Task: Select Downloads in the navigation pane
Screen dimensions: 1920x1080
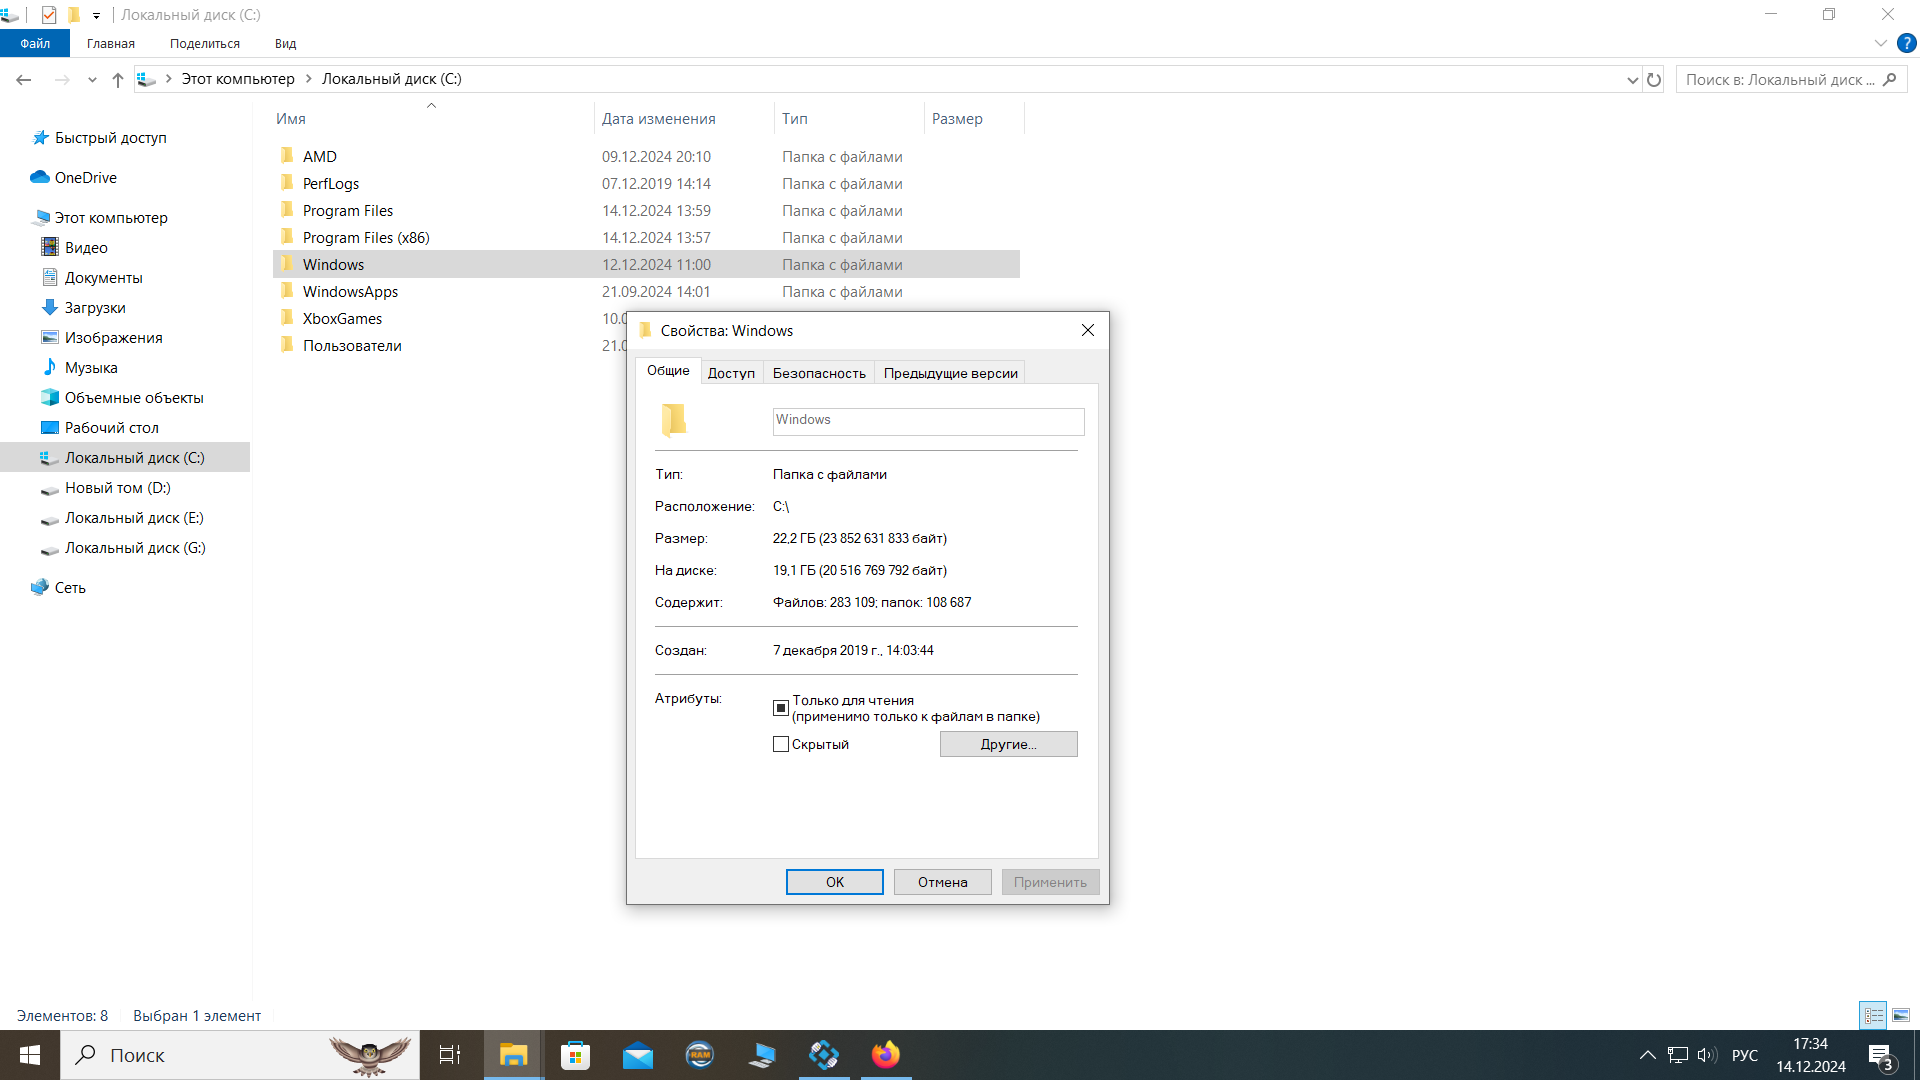Action: pyautogui.click(x=95, y=308)
